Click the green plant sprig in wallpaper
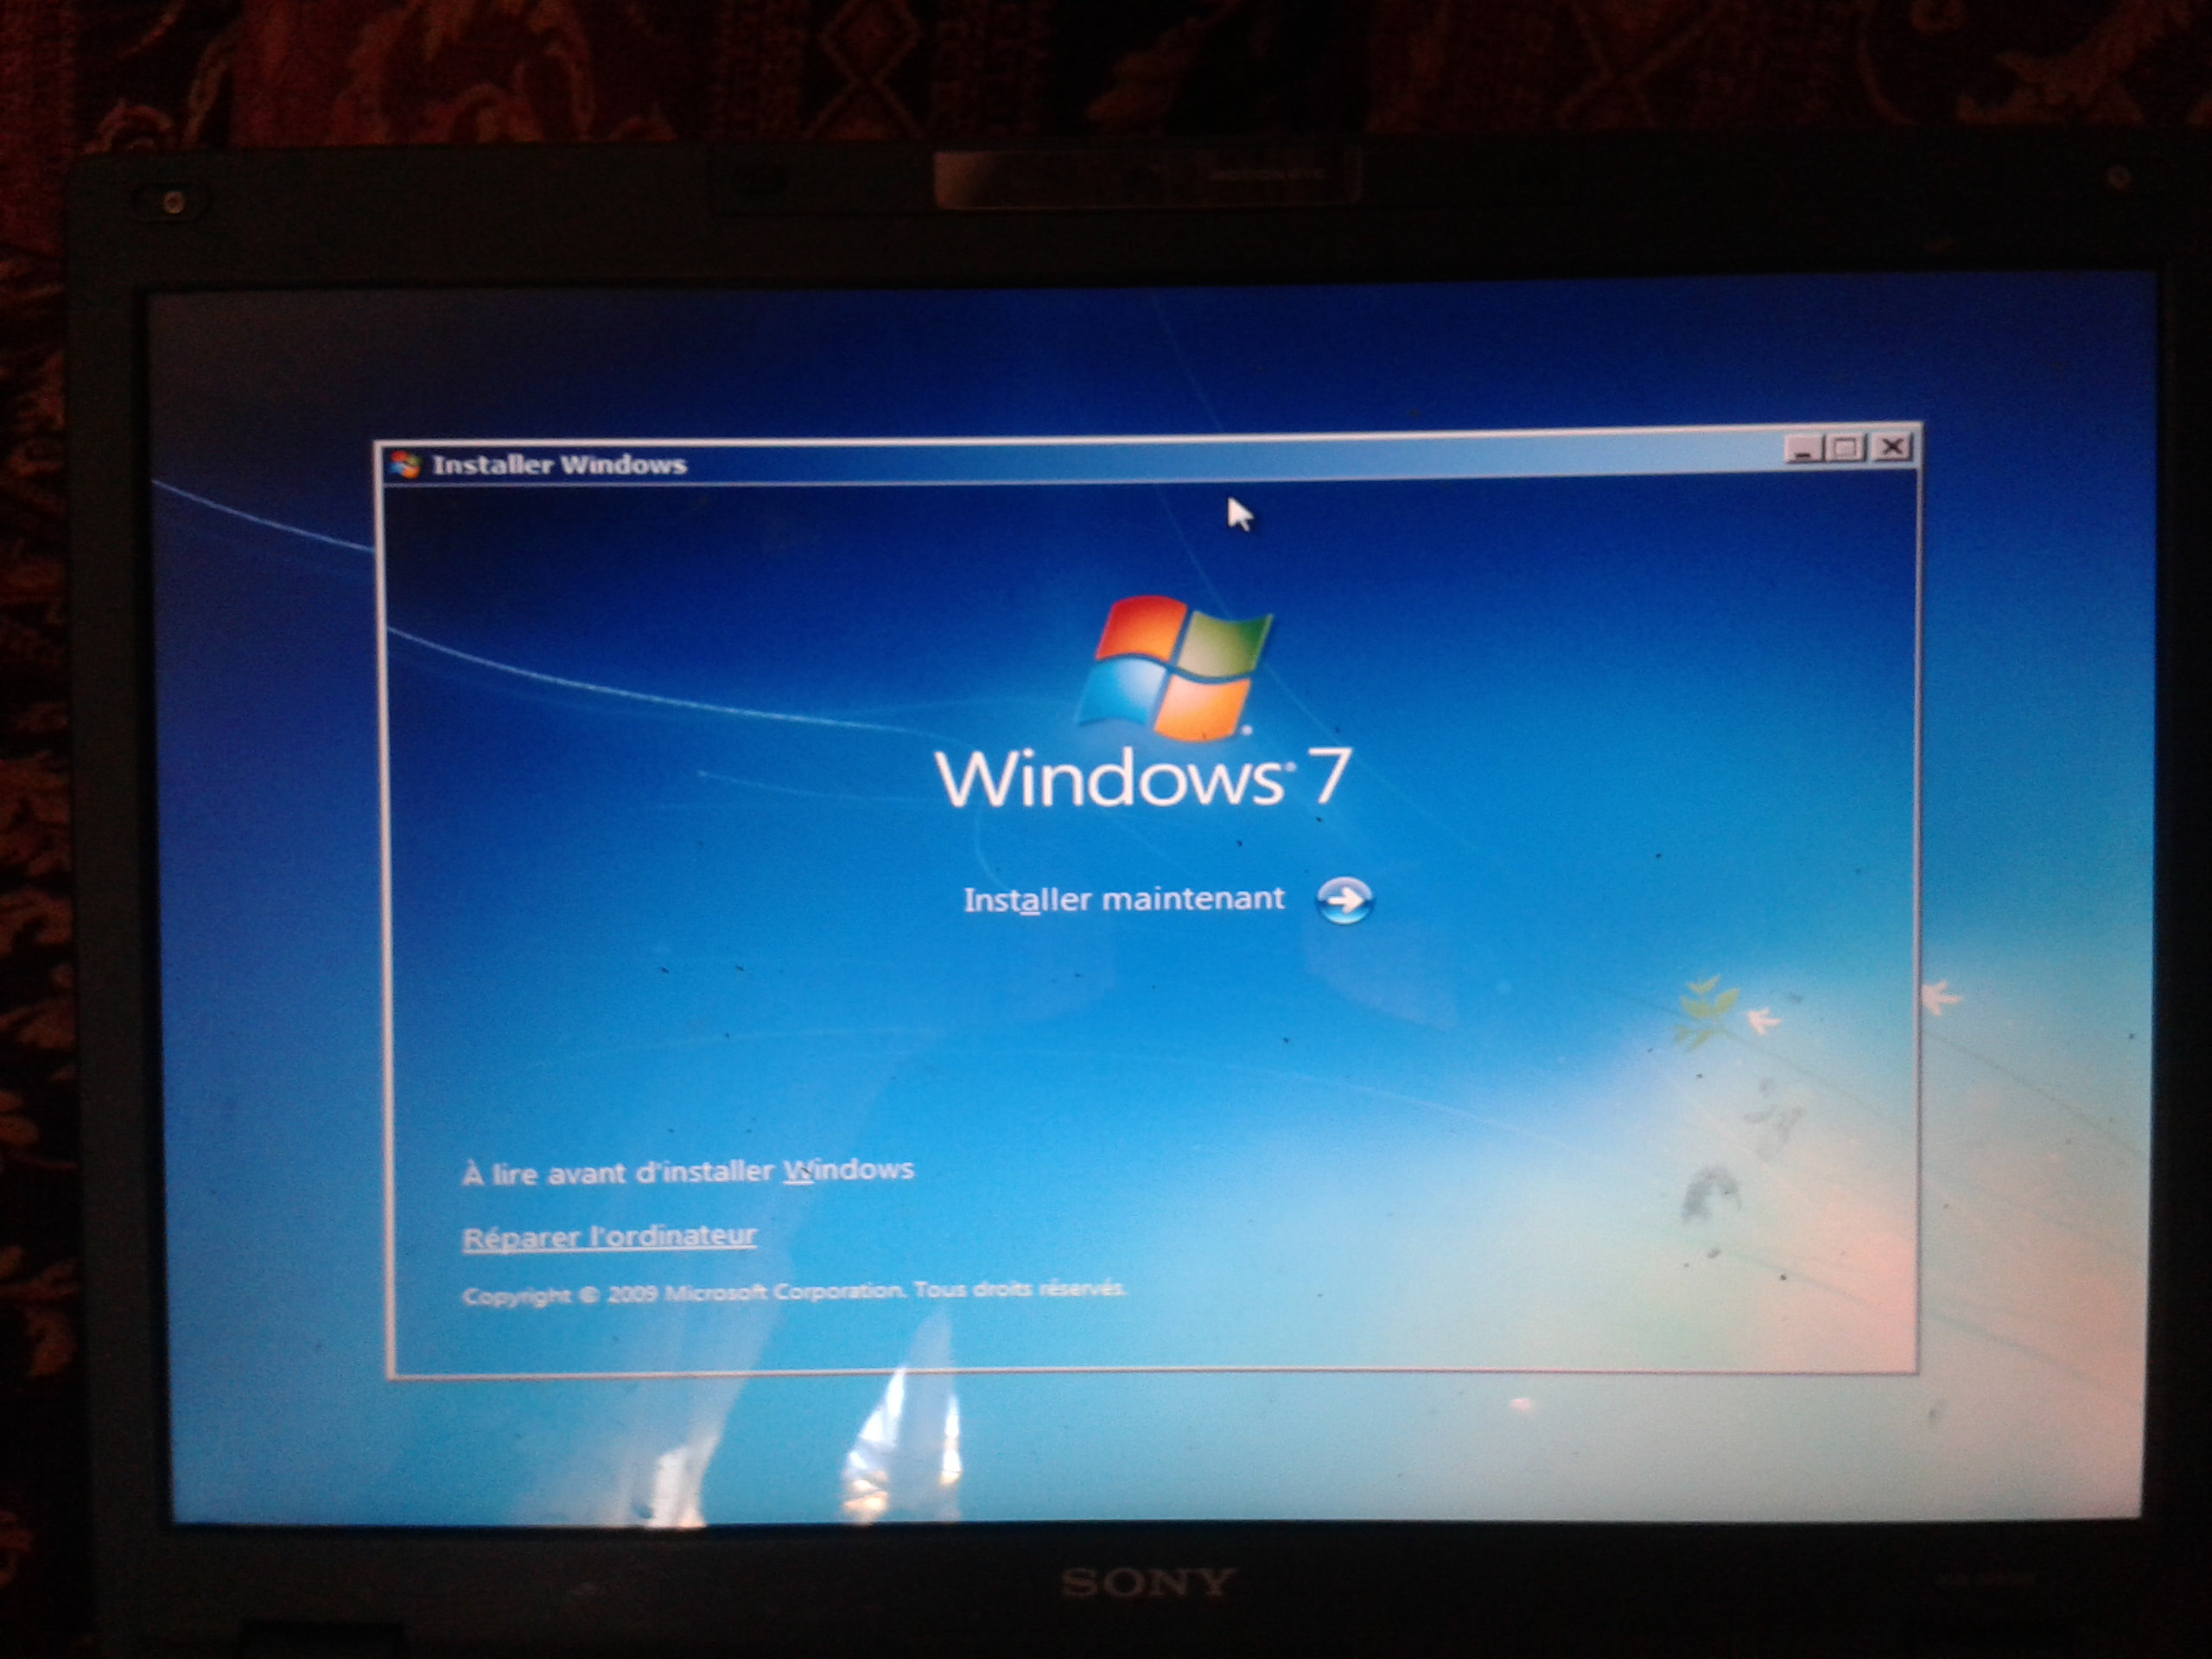 [x=1706, y=1010]
